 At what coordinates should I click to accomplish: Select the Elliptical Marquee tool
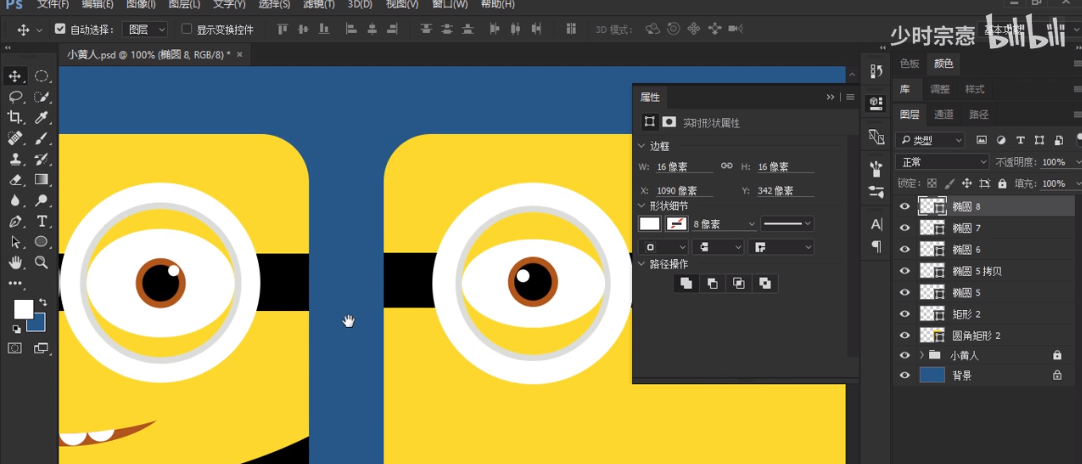coord(41,76)
